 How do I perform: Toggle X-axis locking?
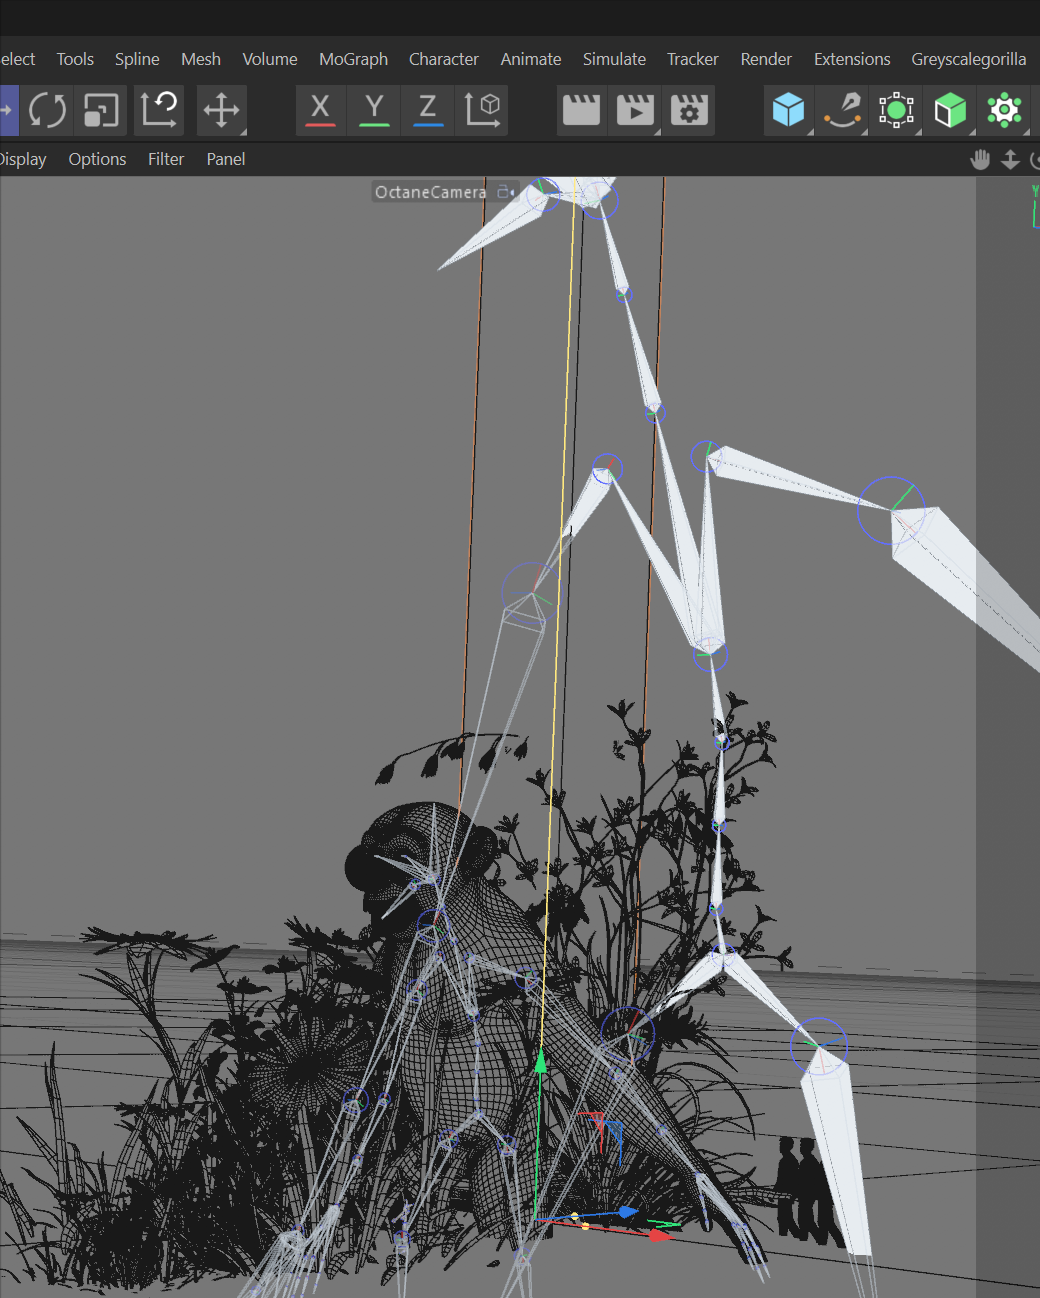pyautogui.click(x=319, y=110)
